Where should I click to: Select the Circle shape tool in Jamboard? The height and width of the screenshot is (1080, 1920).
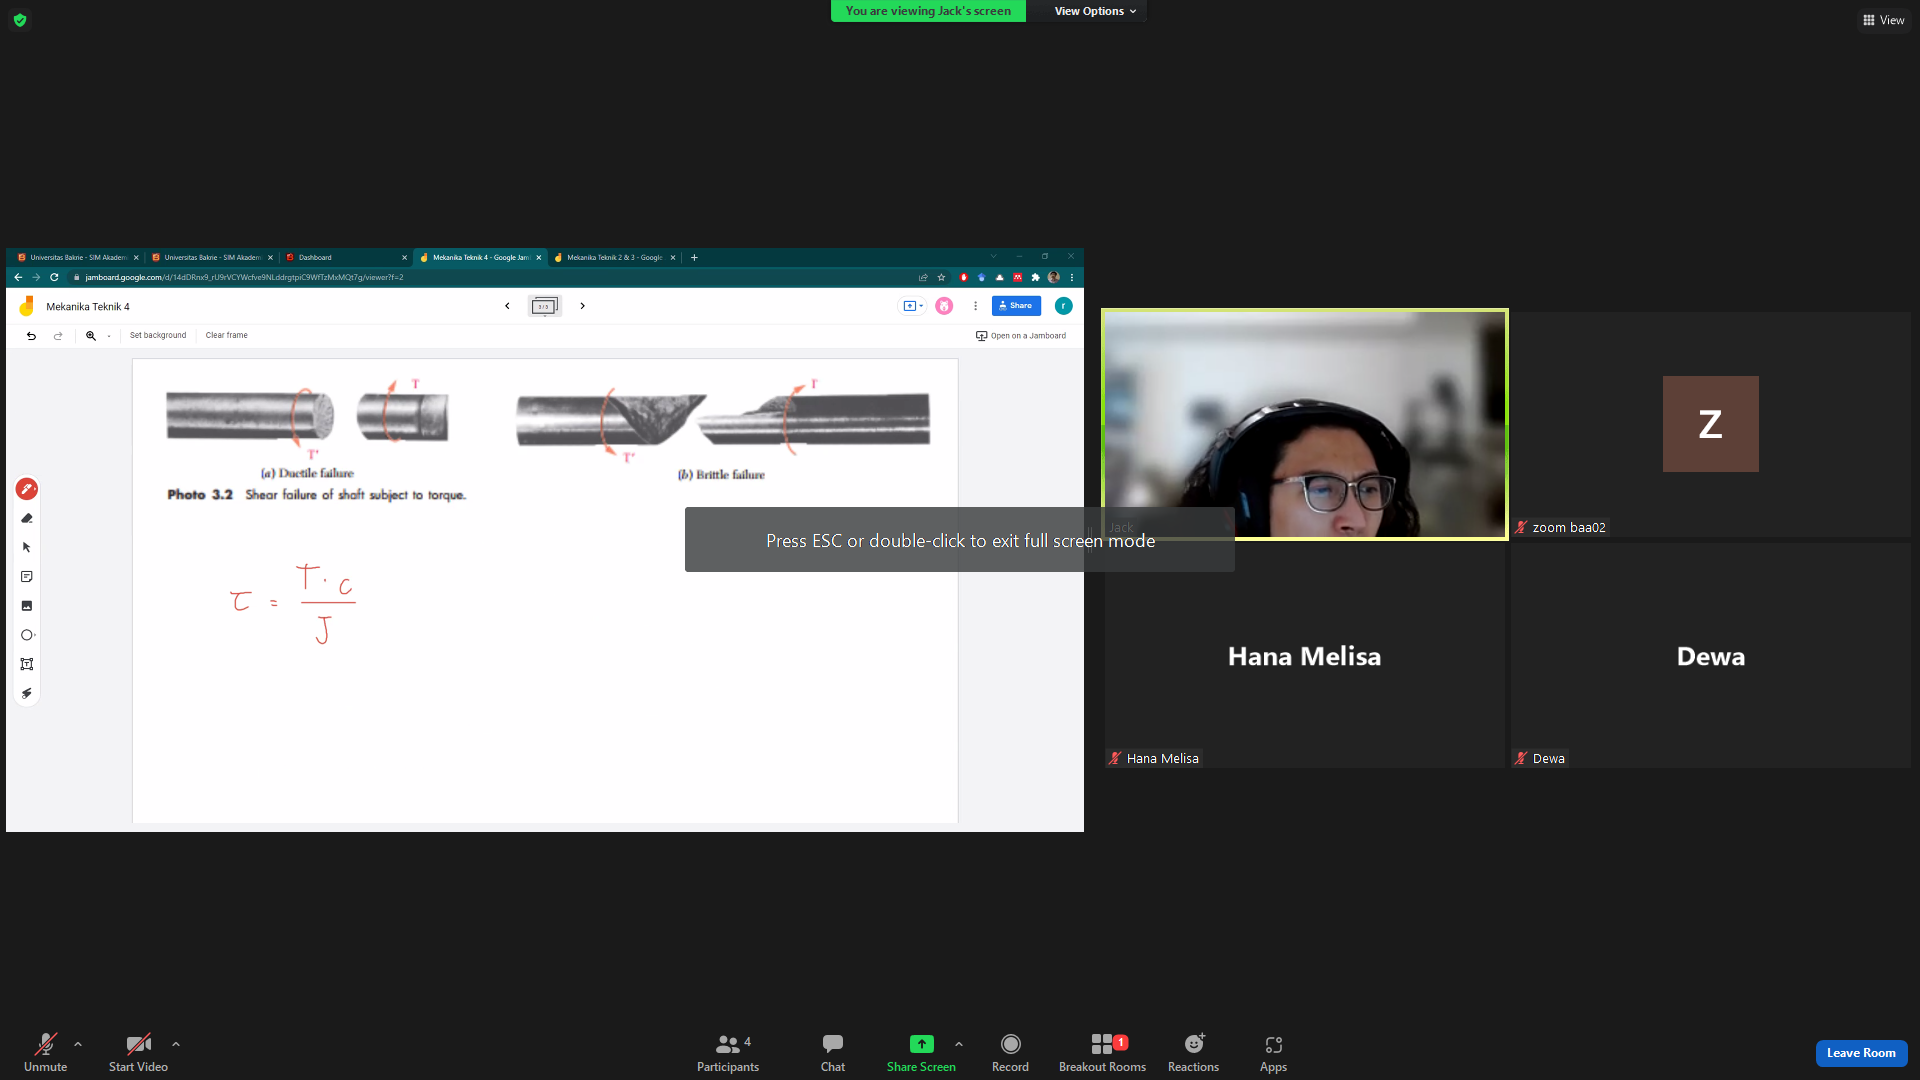[x=27, y=635]
